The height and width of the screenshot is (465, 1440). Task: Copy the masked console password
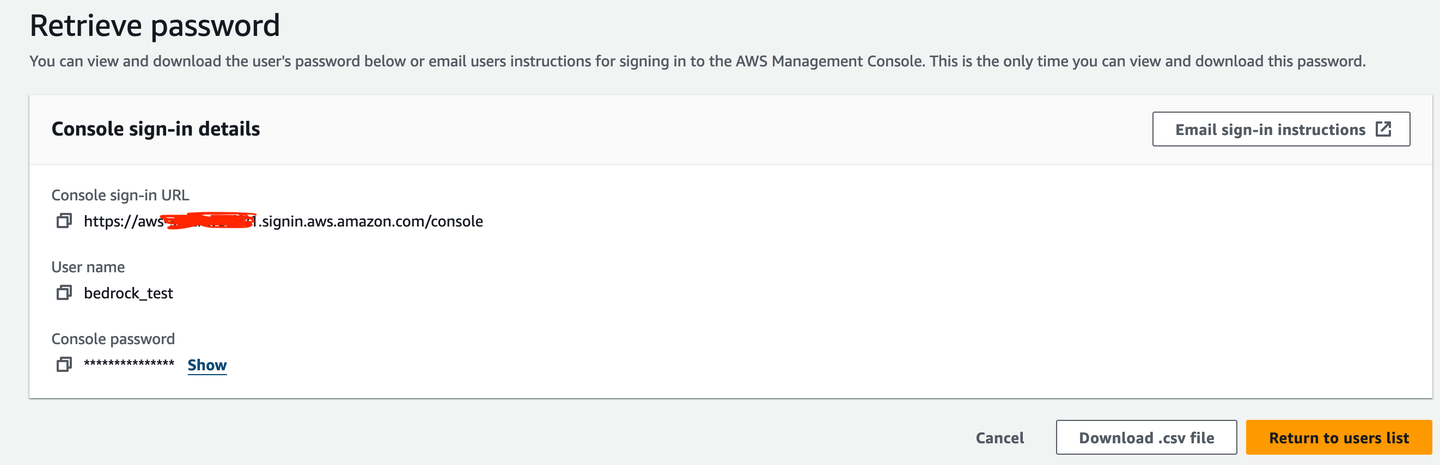[64, 365]
